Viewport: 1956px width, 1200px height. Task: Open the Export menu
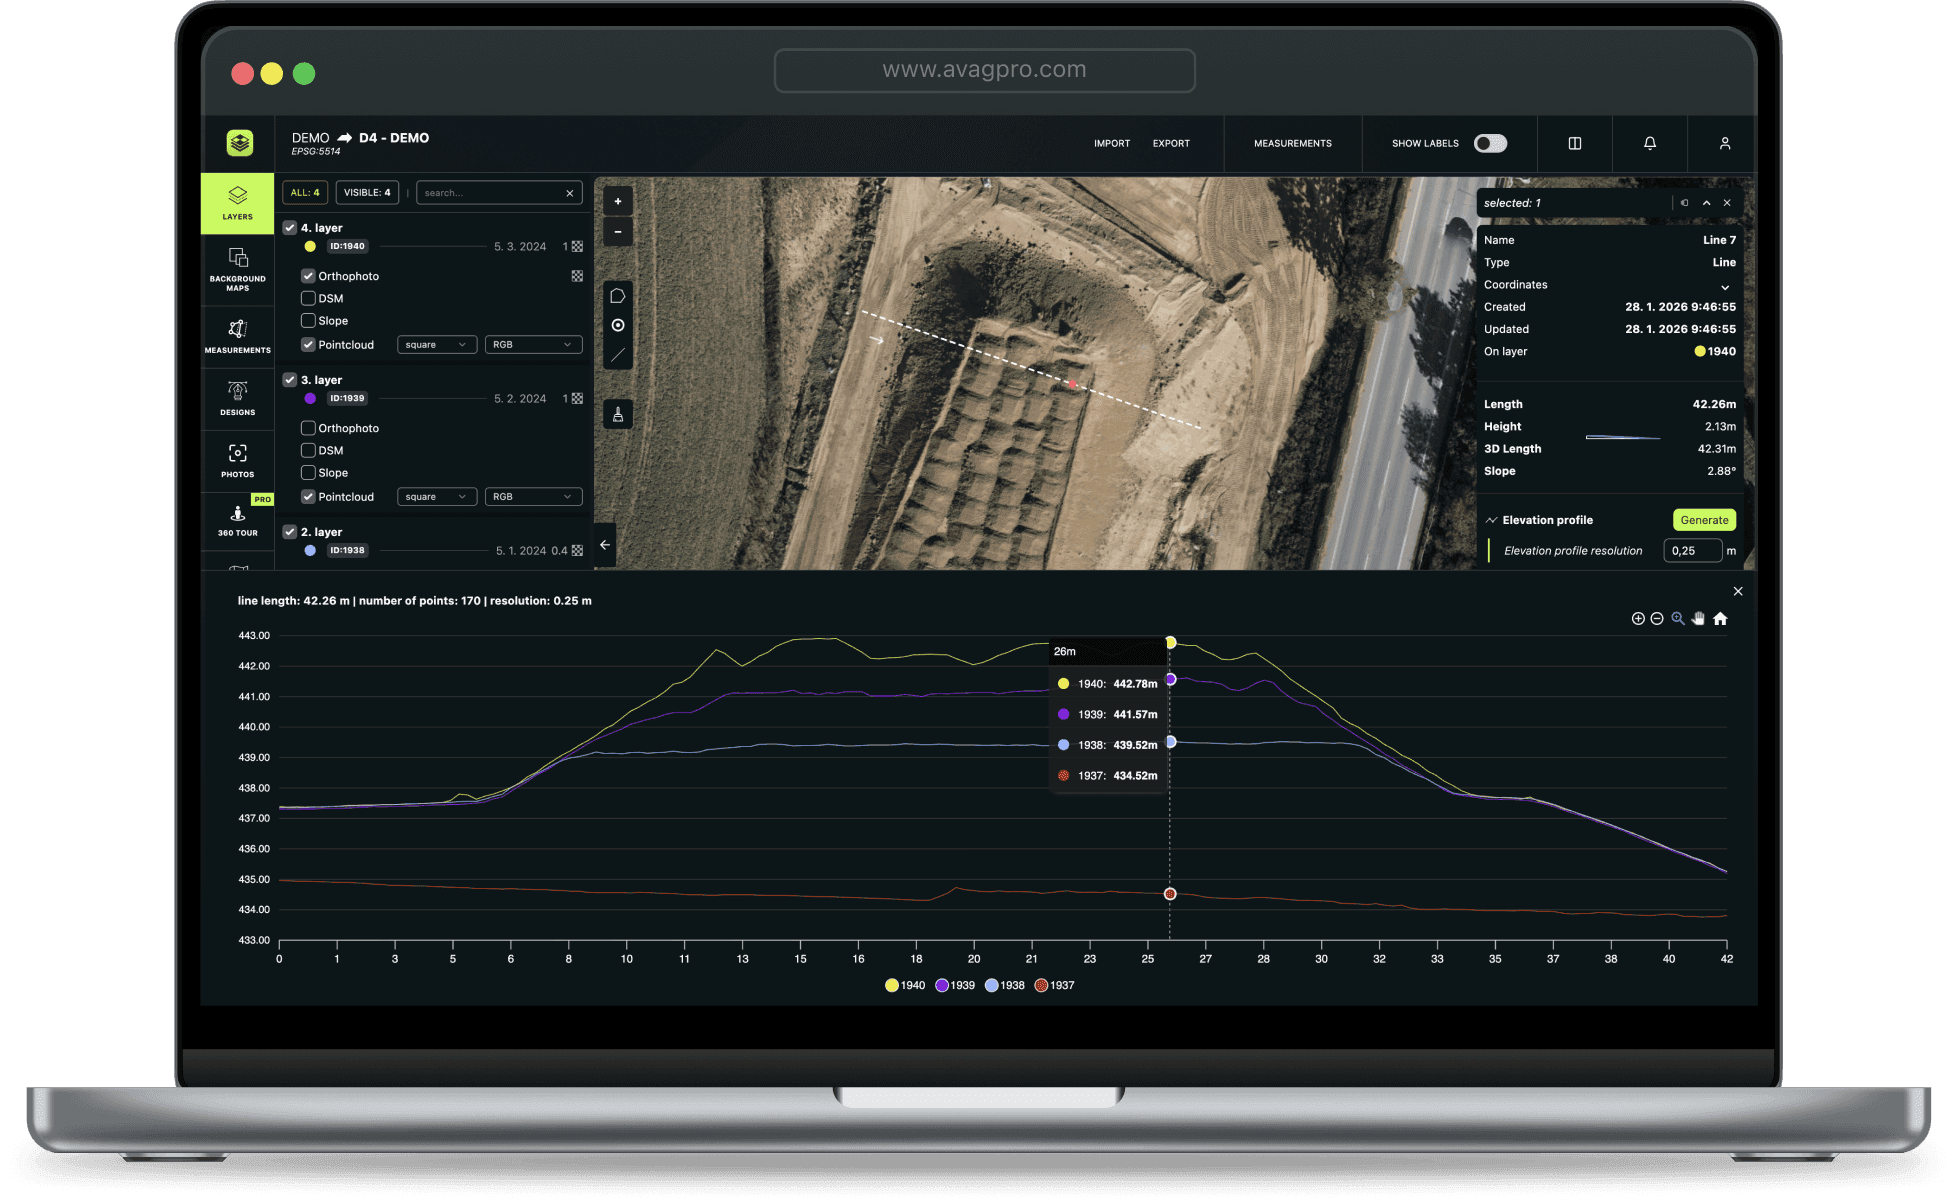[x=1171, y=143]
